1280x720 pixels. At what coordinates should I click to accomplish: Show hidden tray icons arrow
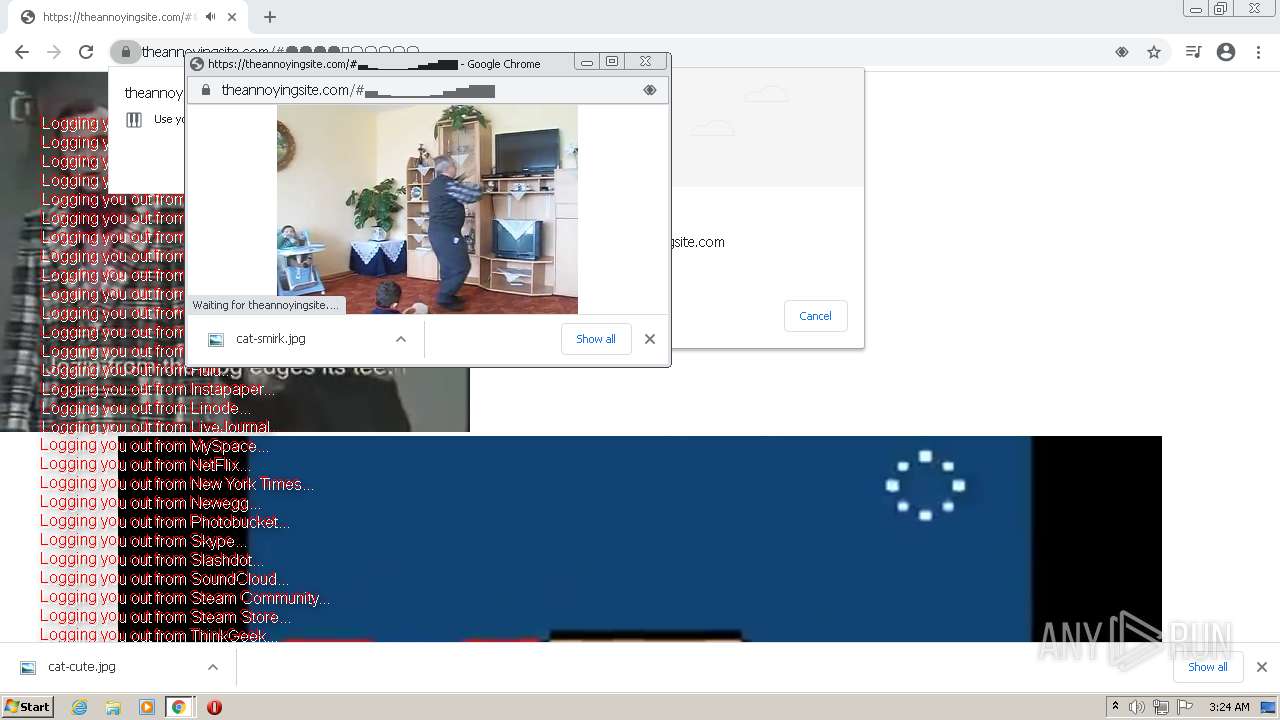(x=1115, y=707)
